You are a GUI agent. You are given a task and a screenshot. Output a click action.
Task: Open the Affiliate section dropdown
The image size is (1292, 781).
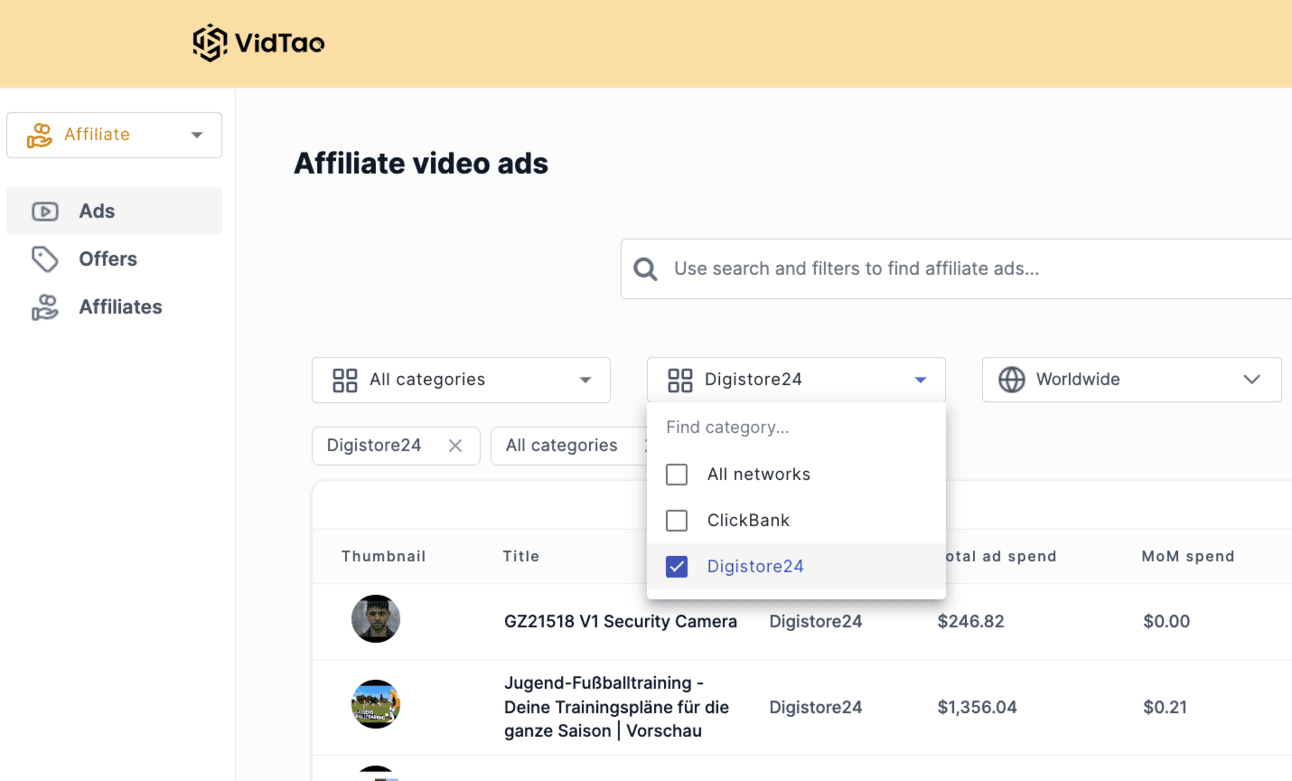click(114, 135)
